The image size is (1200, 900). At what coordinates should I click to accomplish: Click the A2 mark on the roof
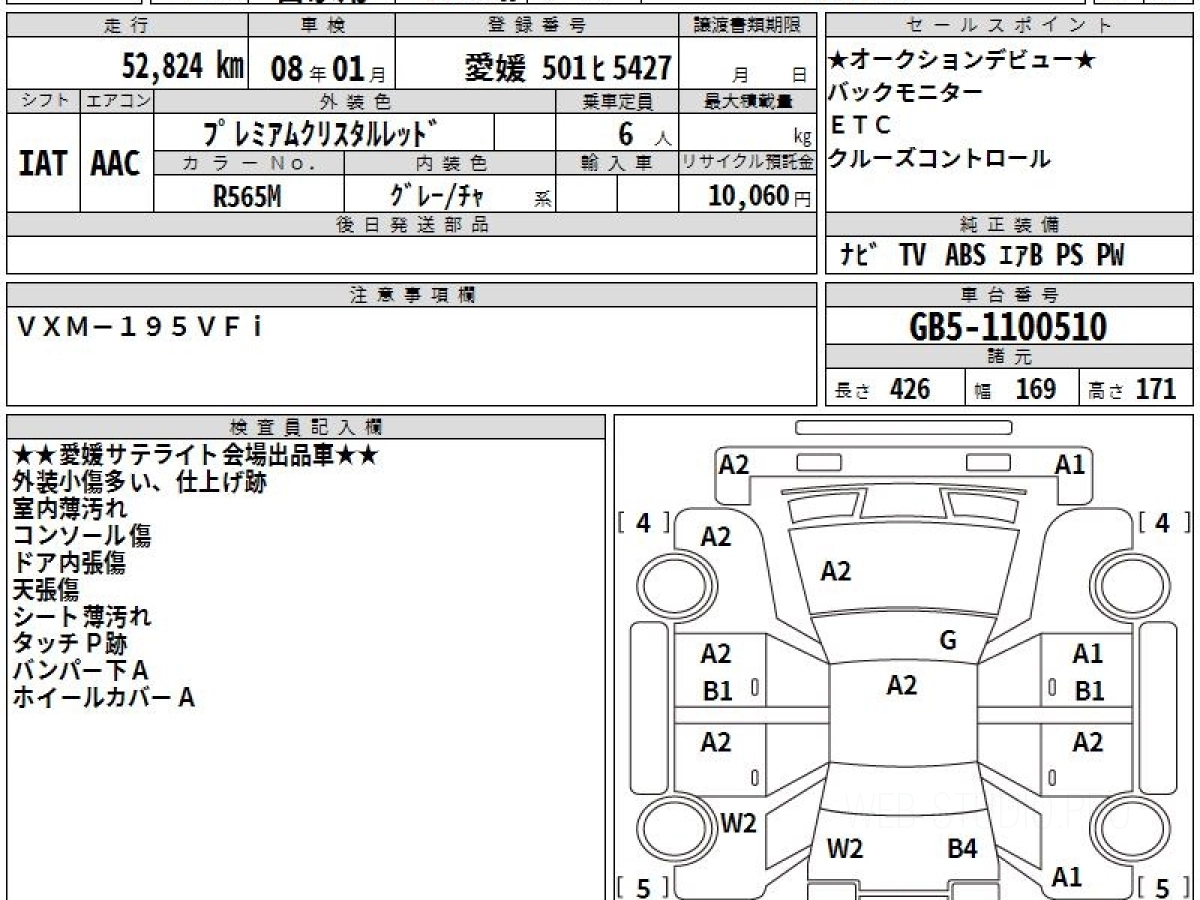pos(902,685)
